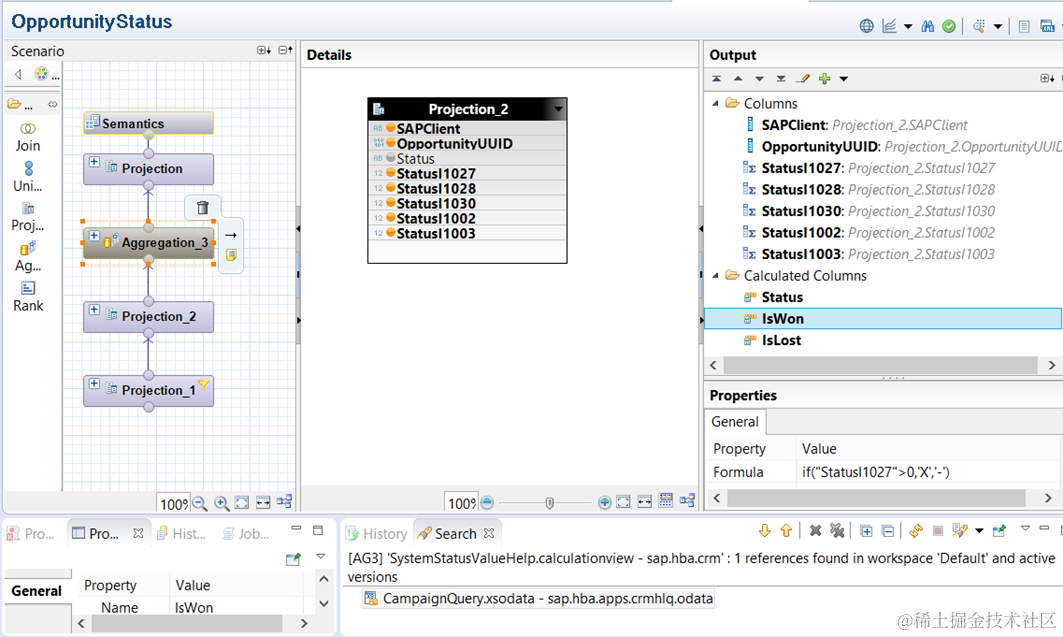The image size is (1063, 637).
Task: Click zoom in magnifier in Scenario pane
Action: tap(221, 503)
